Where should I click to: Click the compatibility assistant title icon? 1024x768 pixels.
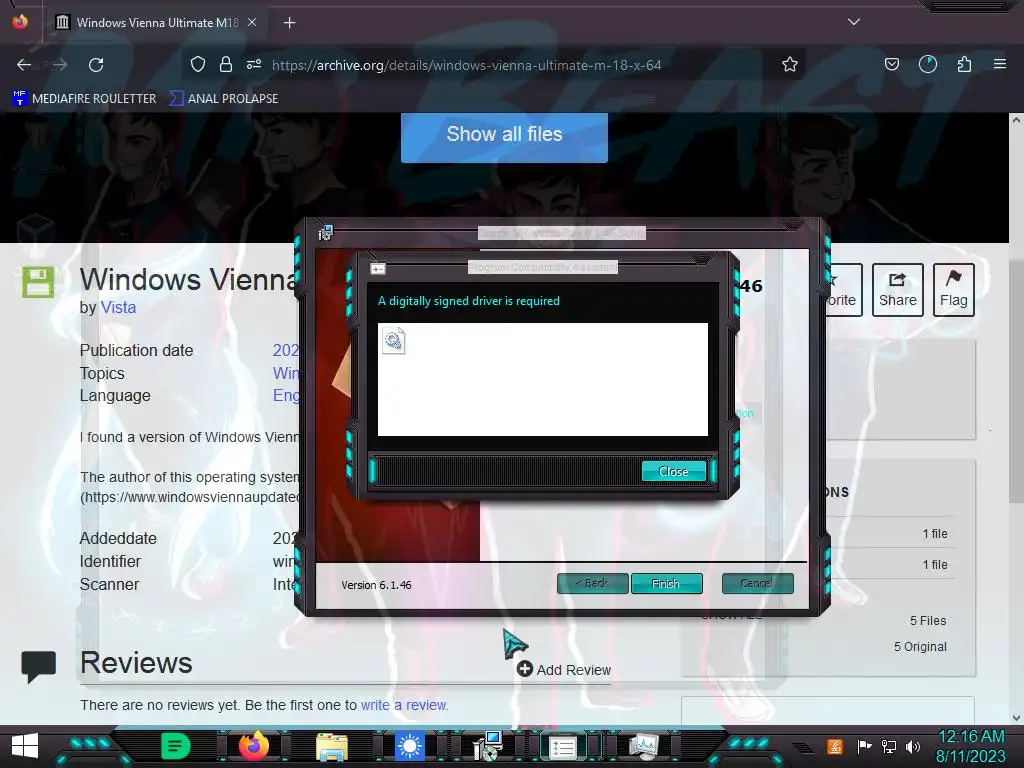pyautogui.click(x=377, y=268)
